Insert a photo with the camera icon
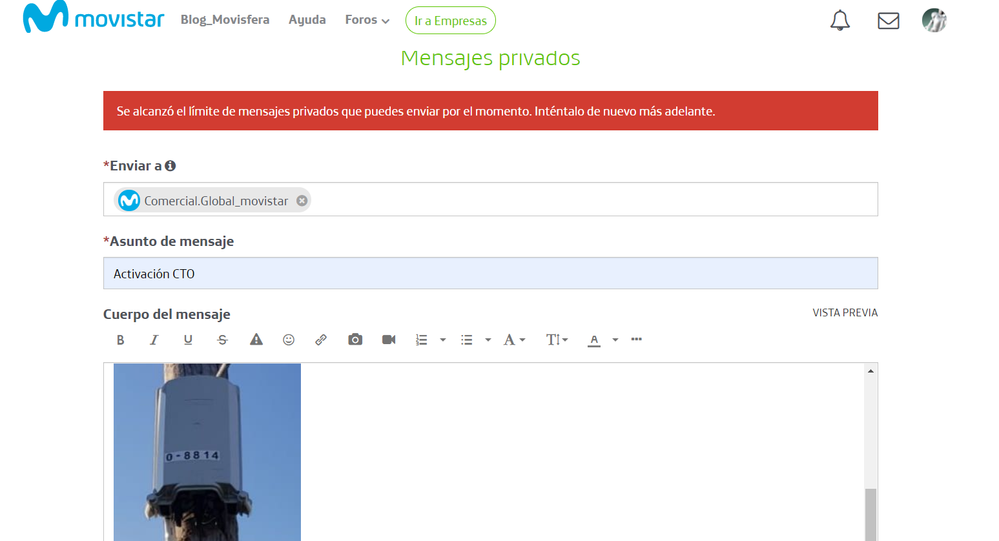The width and height of the screenshot is (999, 541). pyautogui.click(x=355, y=340)
